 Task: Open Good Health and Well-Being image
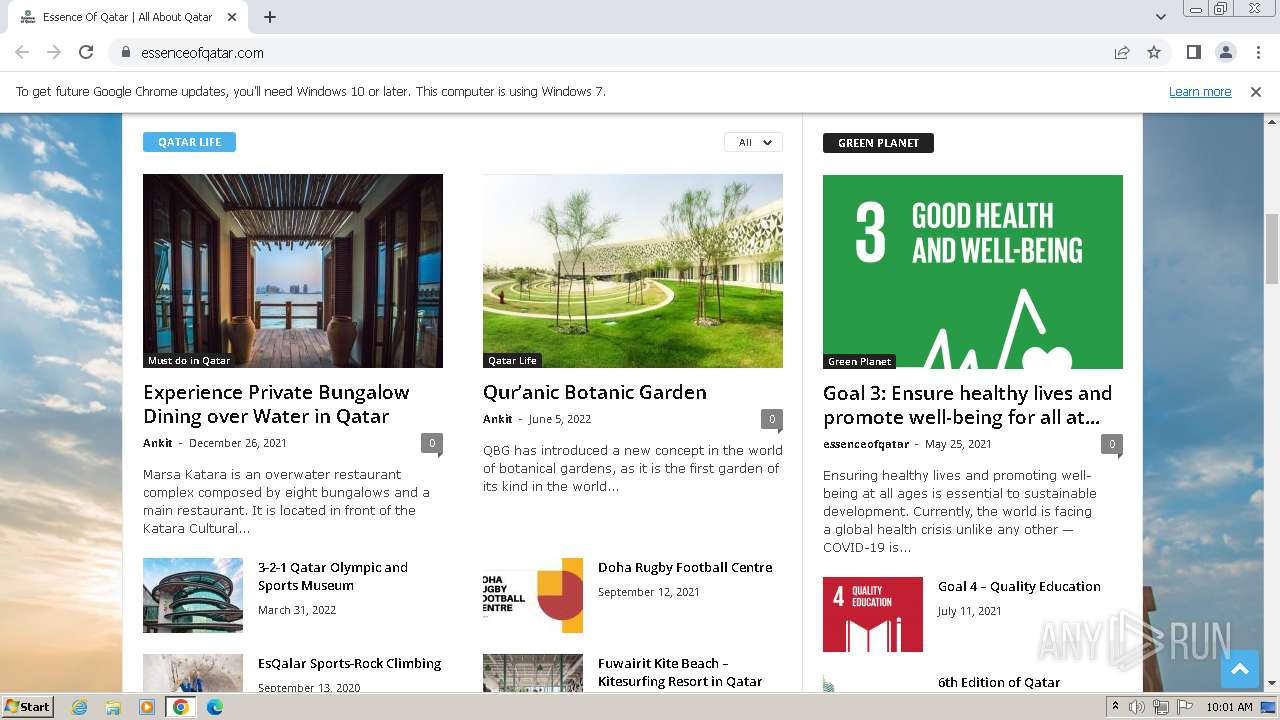[973, 272]
